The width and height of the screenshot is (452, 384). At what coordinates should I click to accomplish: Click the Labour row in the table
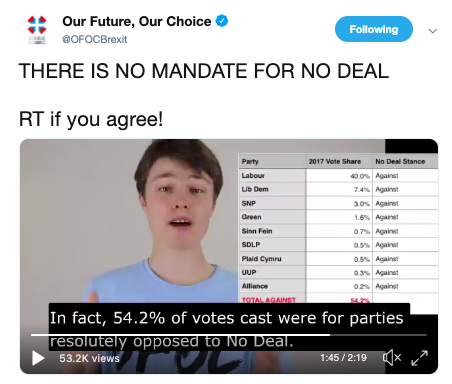click(x=338, y=176)
